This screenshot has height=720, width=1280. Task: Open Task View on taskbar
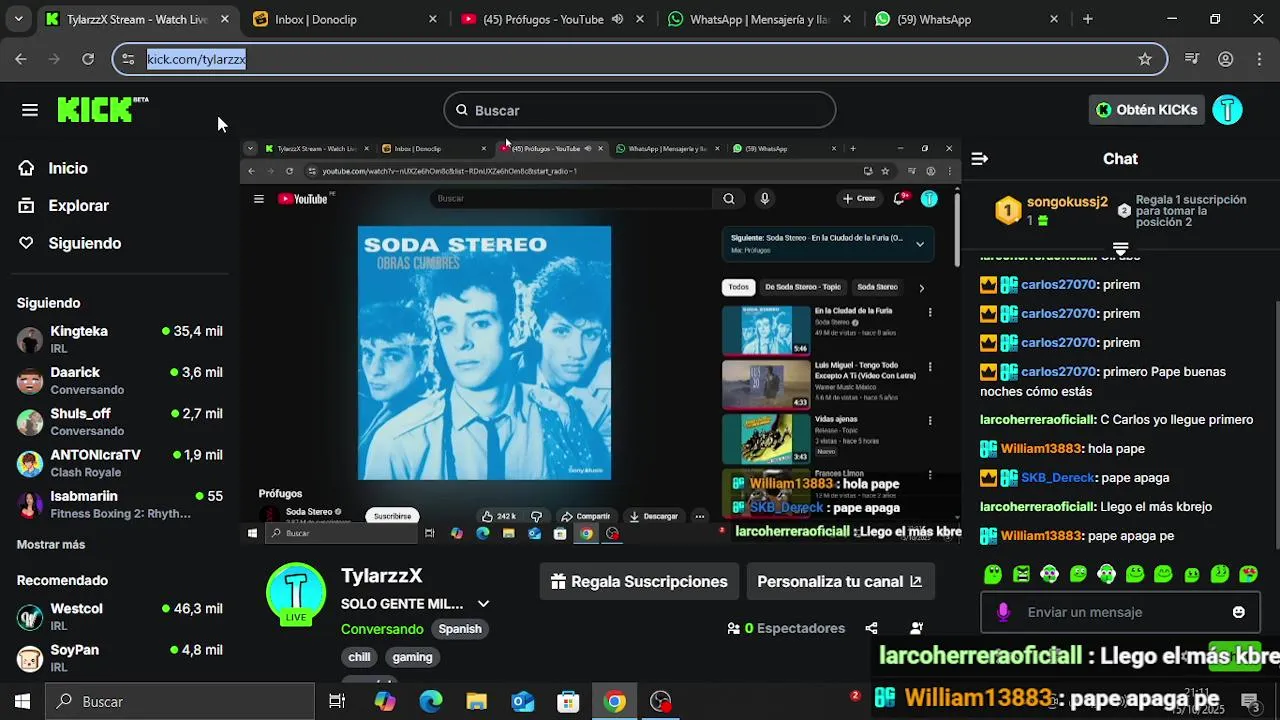(337, 702)
